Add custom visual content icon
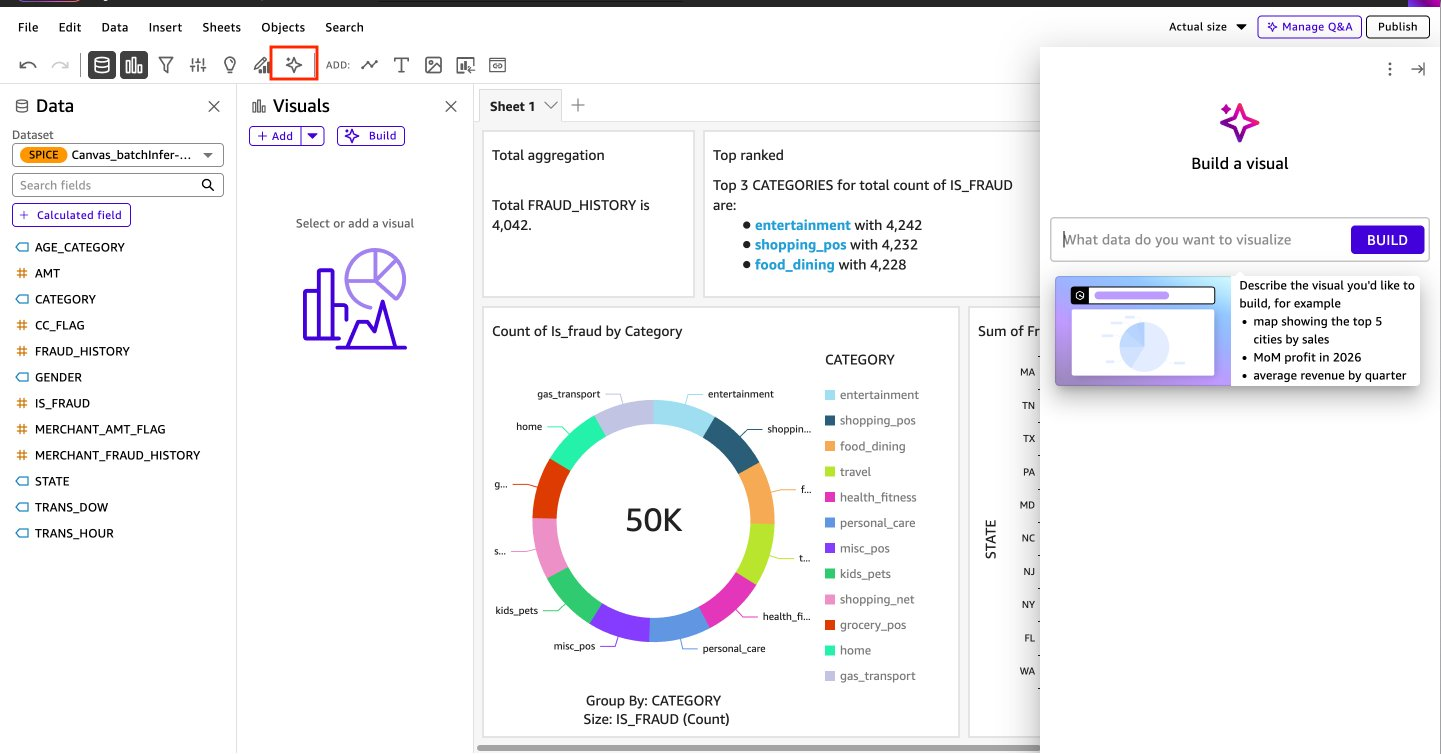The width and height of the screenshot is (1441, 754). [x=465, y=65]
